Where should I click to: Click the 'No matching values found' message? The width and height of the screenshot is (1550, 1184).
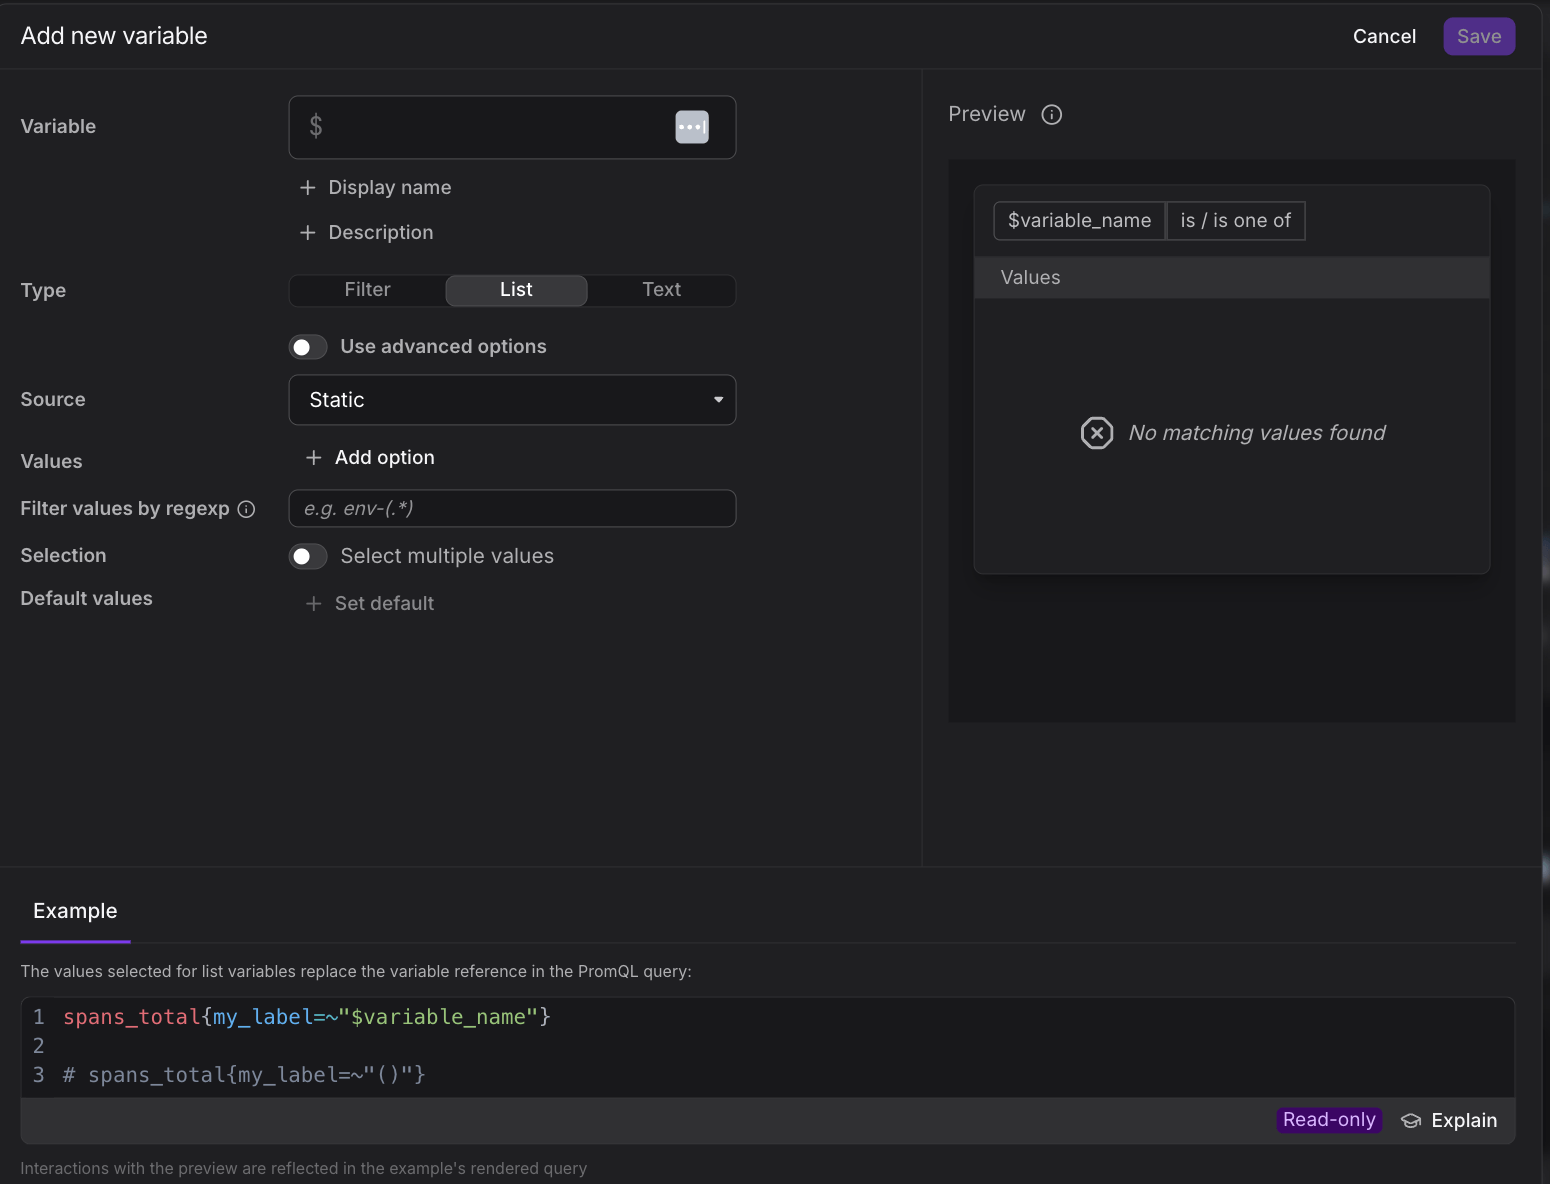(1257, 433)
